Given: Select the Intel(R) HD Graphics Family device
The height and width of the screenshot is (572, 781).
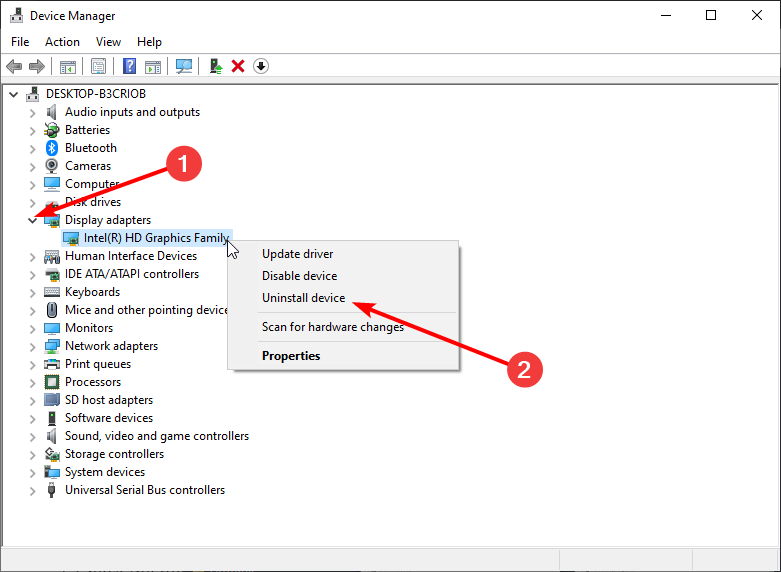Looking at the screenshot, I should [x=156, y=238].
